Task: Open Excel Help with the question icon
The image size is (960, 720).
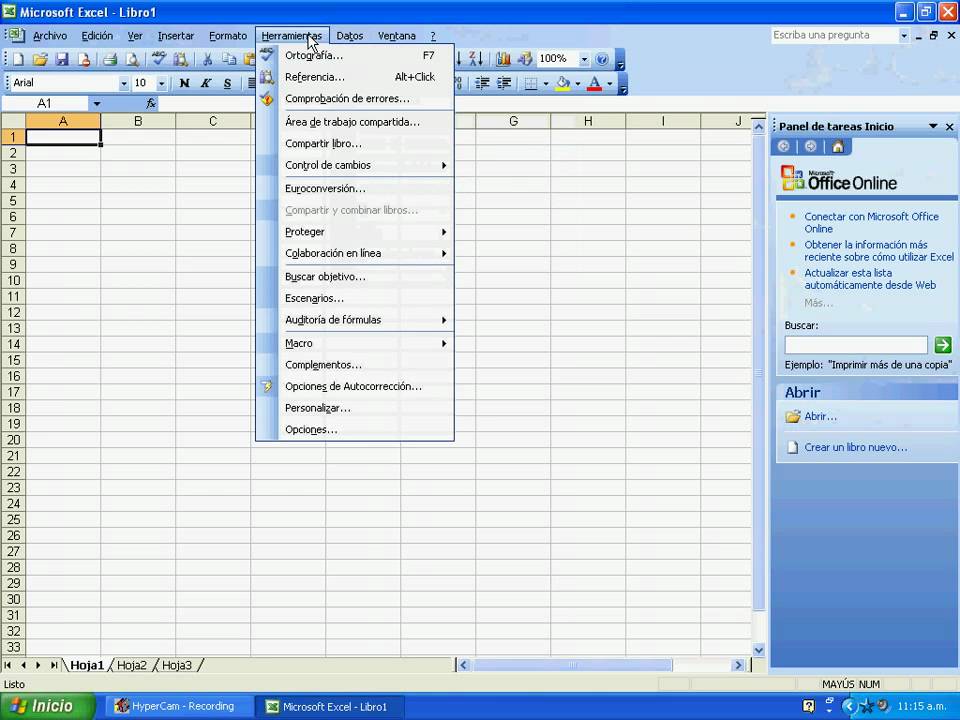Action: 602,59
